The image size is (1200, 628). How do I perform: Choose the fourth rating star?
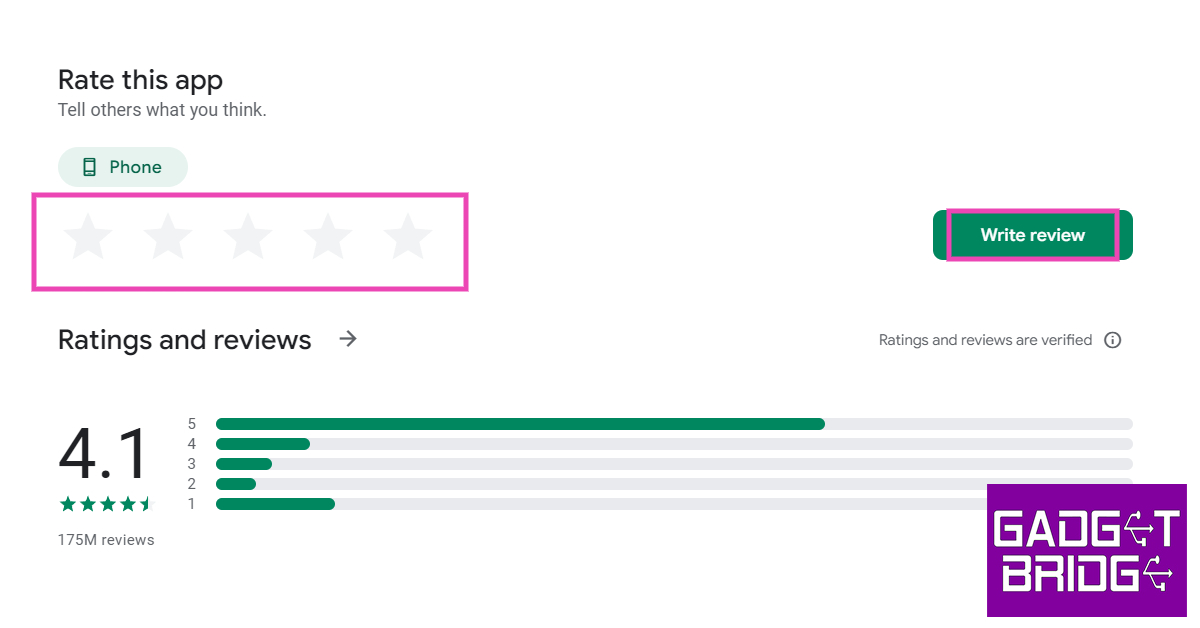coord(328,237)
